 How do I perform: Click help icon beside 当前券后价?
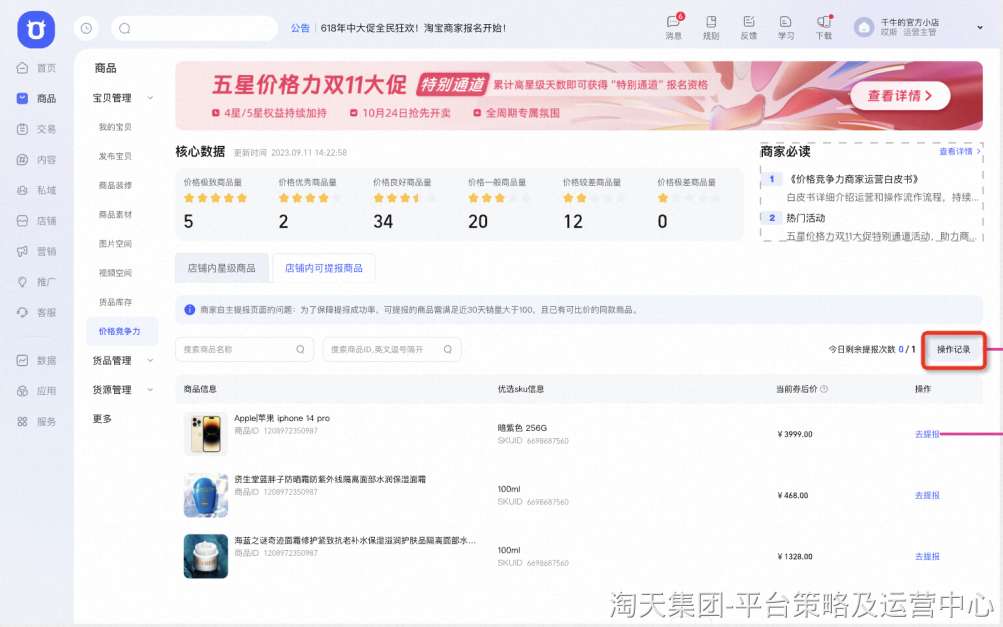[824, 389]
